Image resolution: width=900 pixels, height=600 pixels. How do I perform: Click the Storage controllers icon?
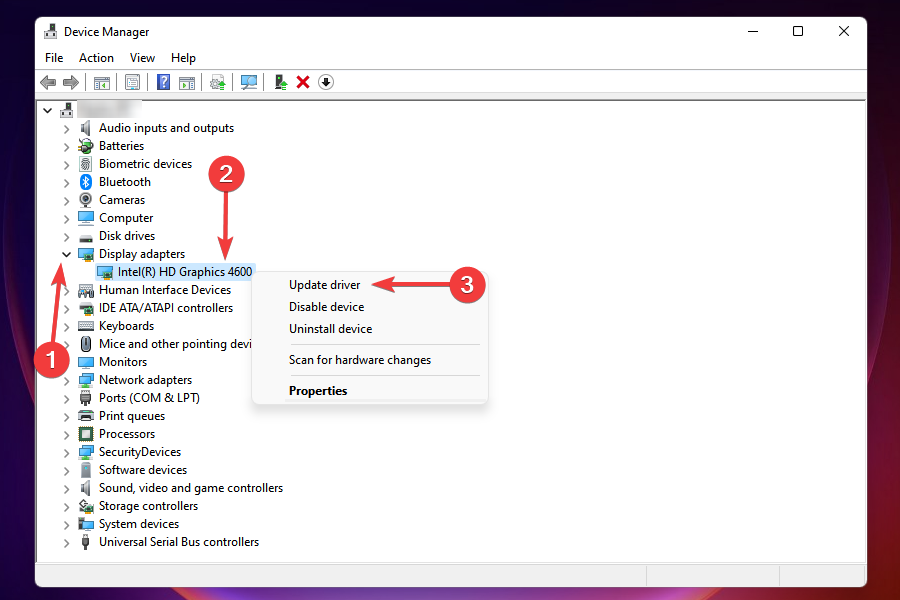click(86, 506)
